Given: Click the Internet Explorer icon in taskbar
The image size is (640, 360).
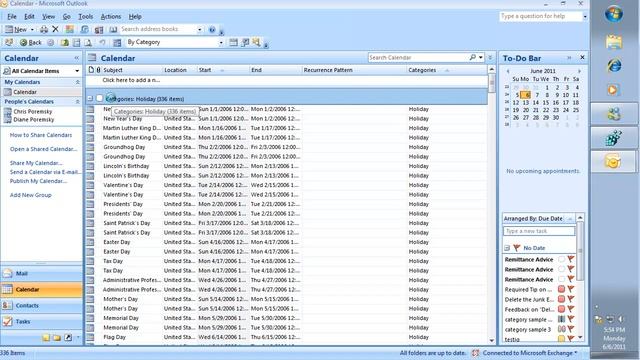Looking at the screenshot, I should click(x=614, y=65).
